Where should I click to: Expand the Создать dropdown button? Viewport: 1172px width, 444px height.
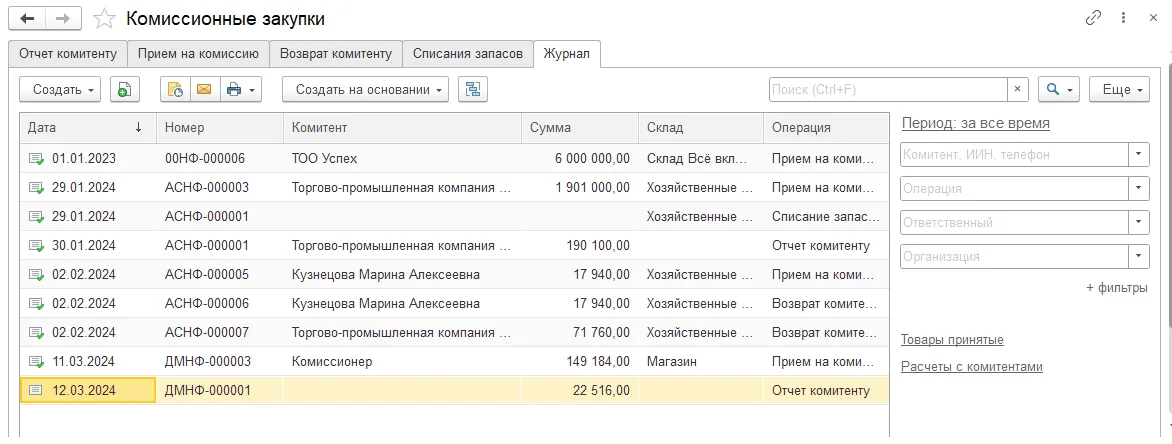coord(59,90)
